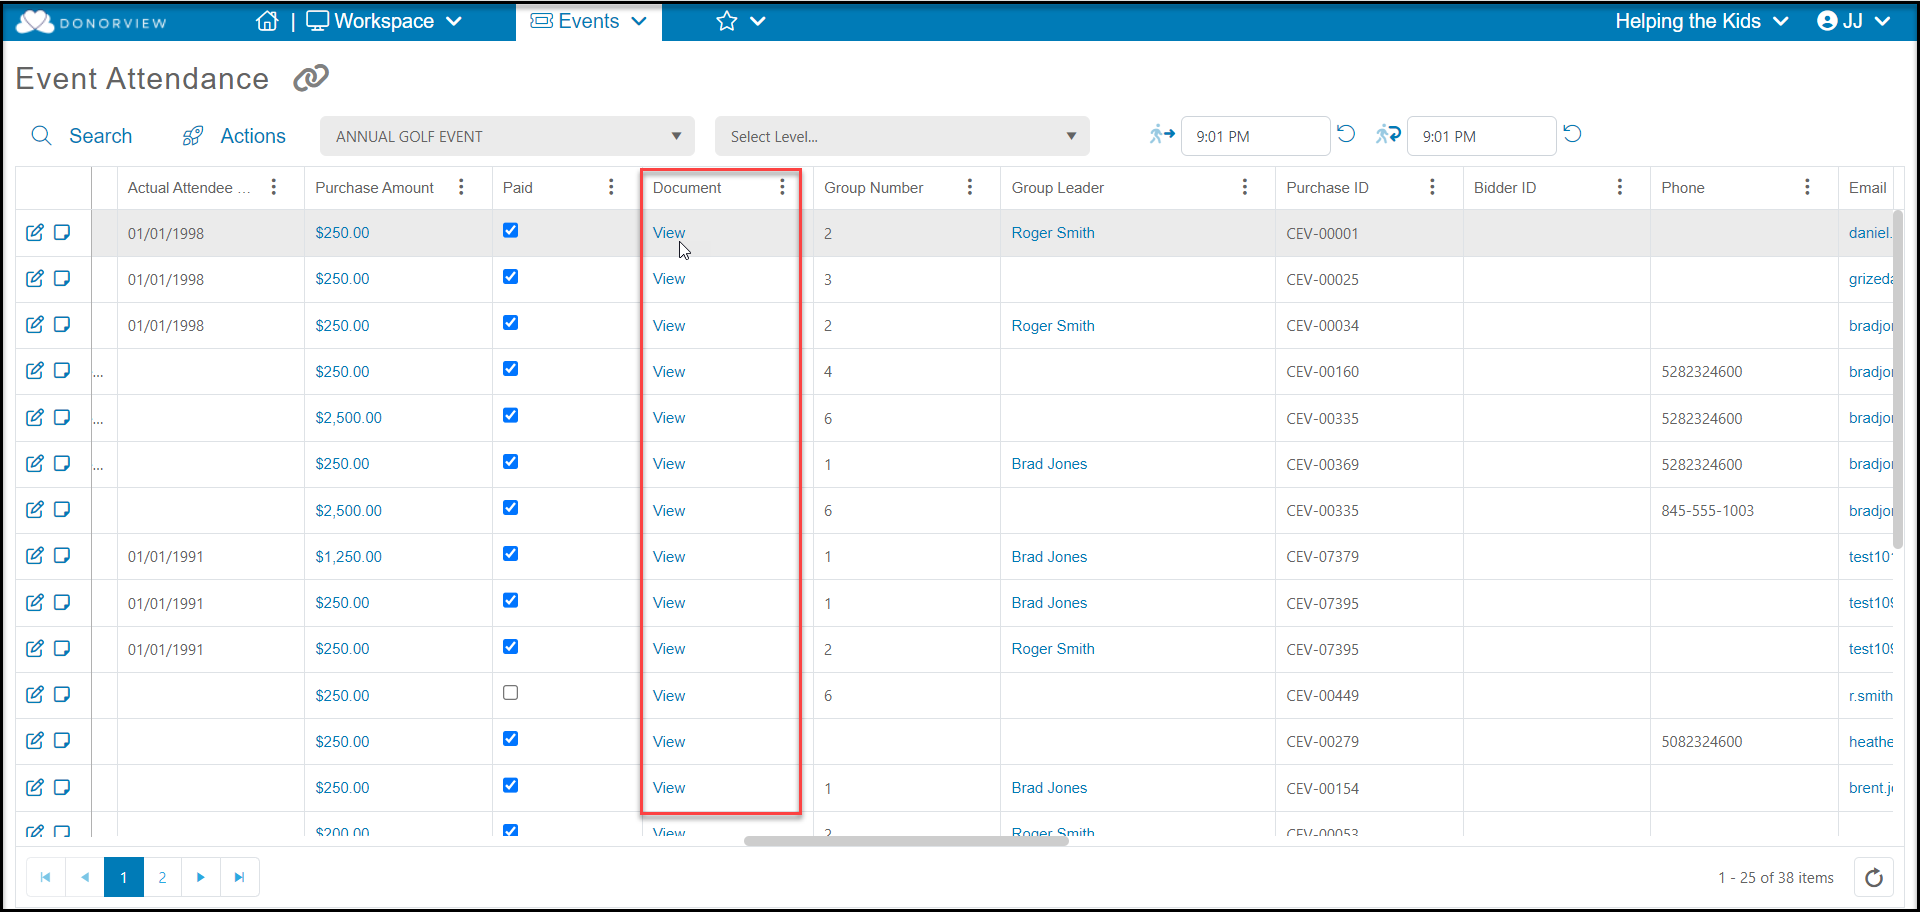Click the Actions link
This screenshot has height=912, width=1920.
[253, 136]
